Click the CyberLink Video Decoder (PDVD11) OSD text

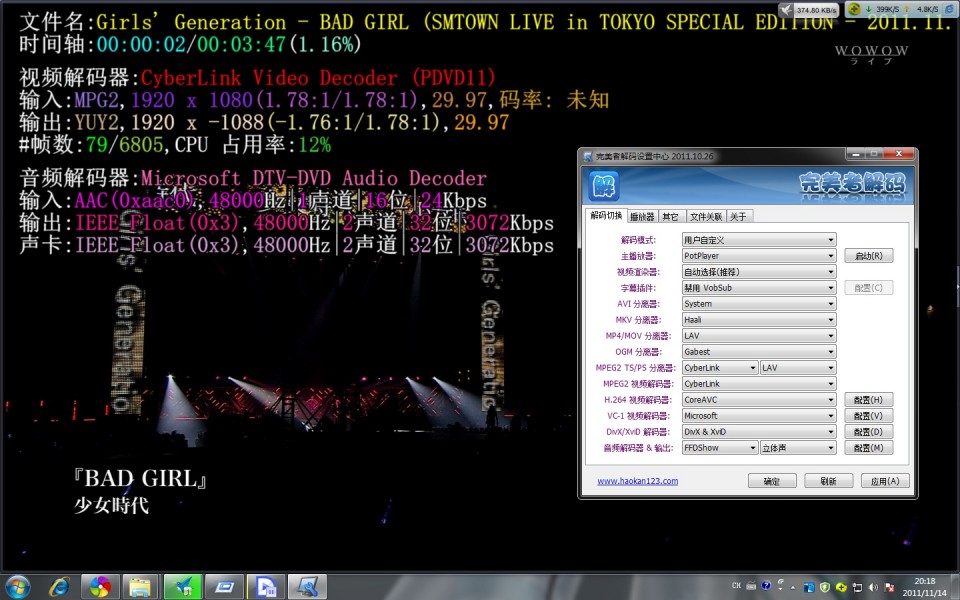318,78
